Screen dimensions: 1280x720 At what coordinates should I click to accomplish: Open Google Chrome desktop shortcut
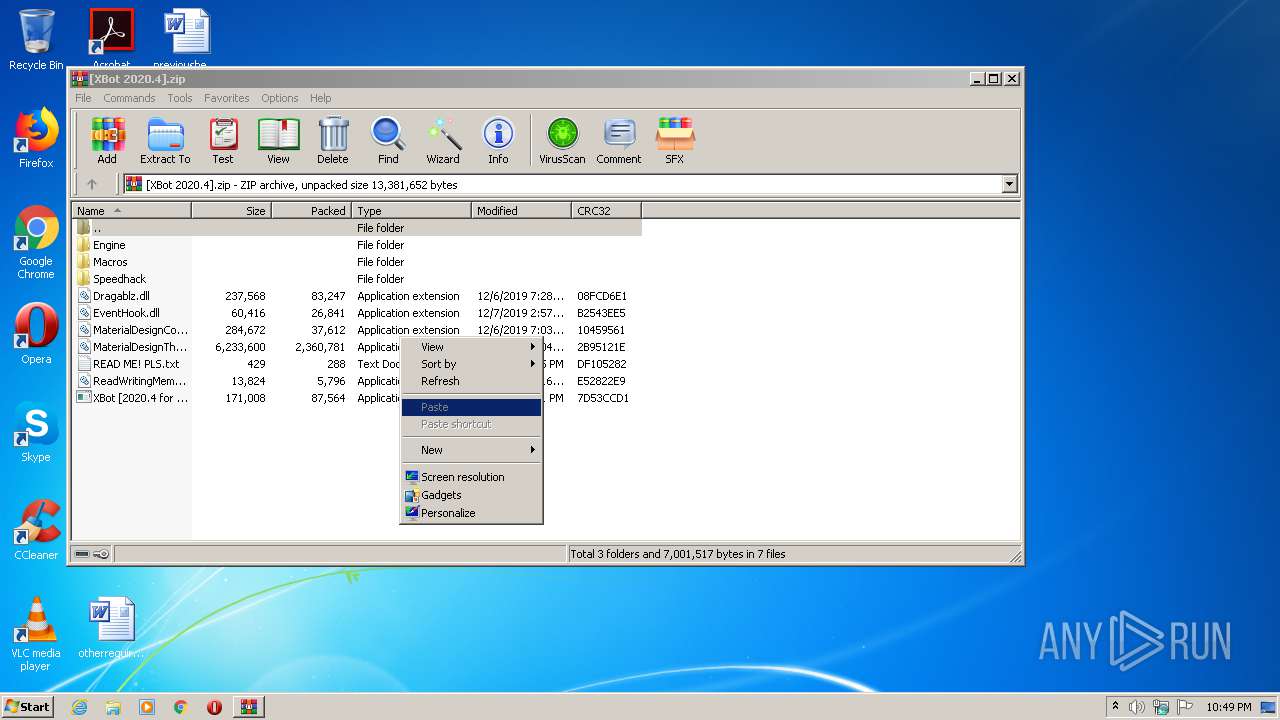[36, 243]
